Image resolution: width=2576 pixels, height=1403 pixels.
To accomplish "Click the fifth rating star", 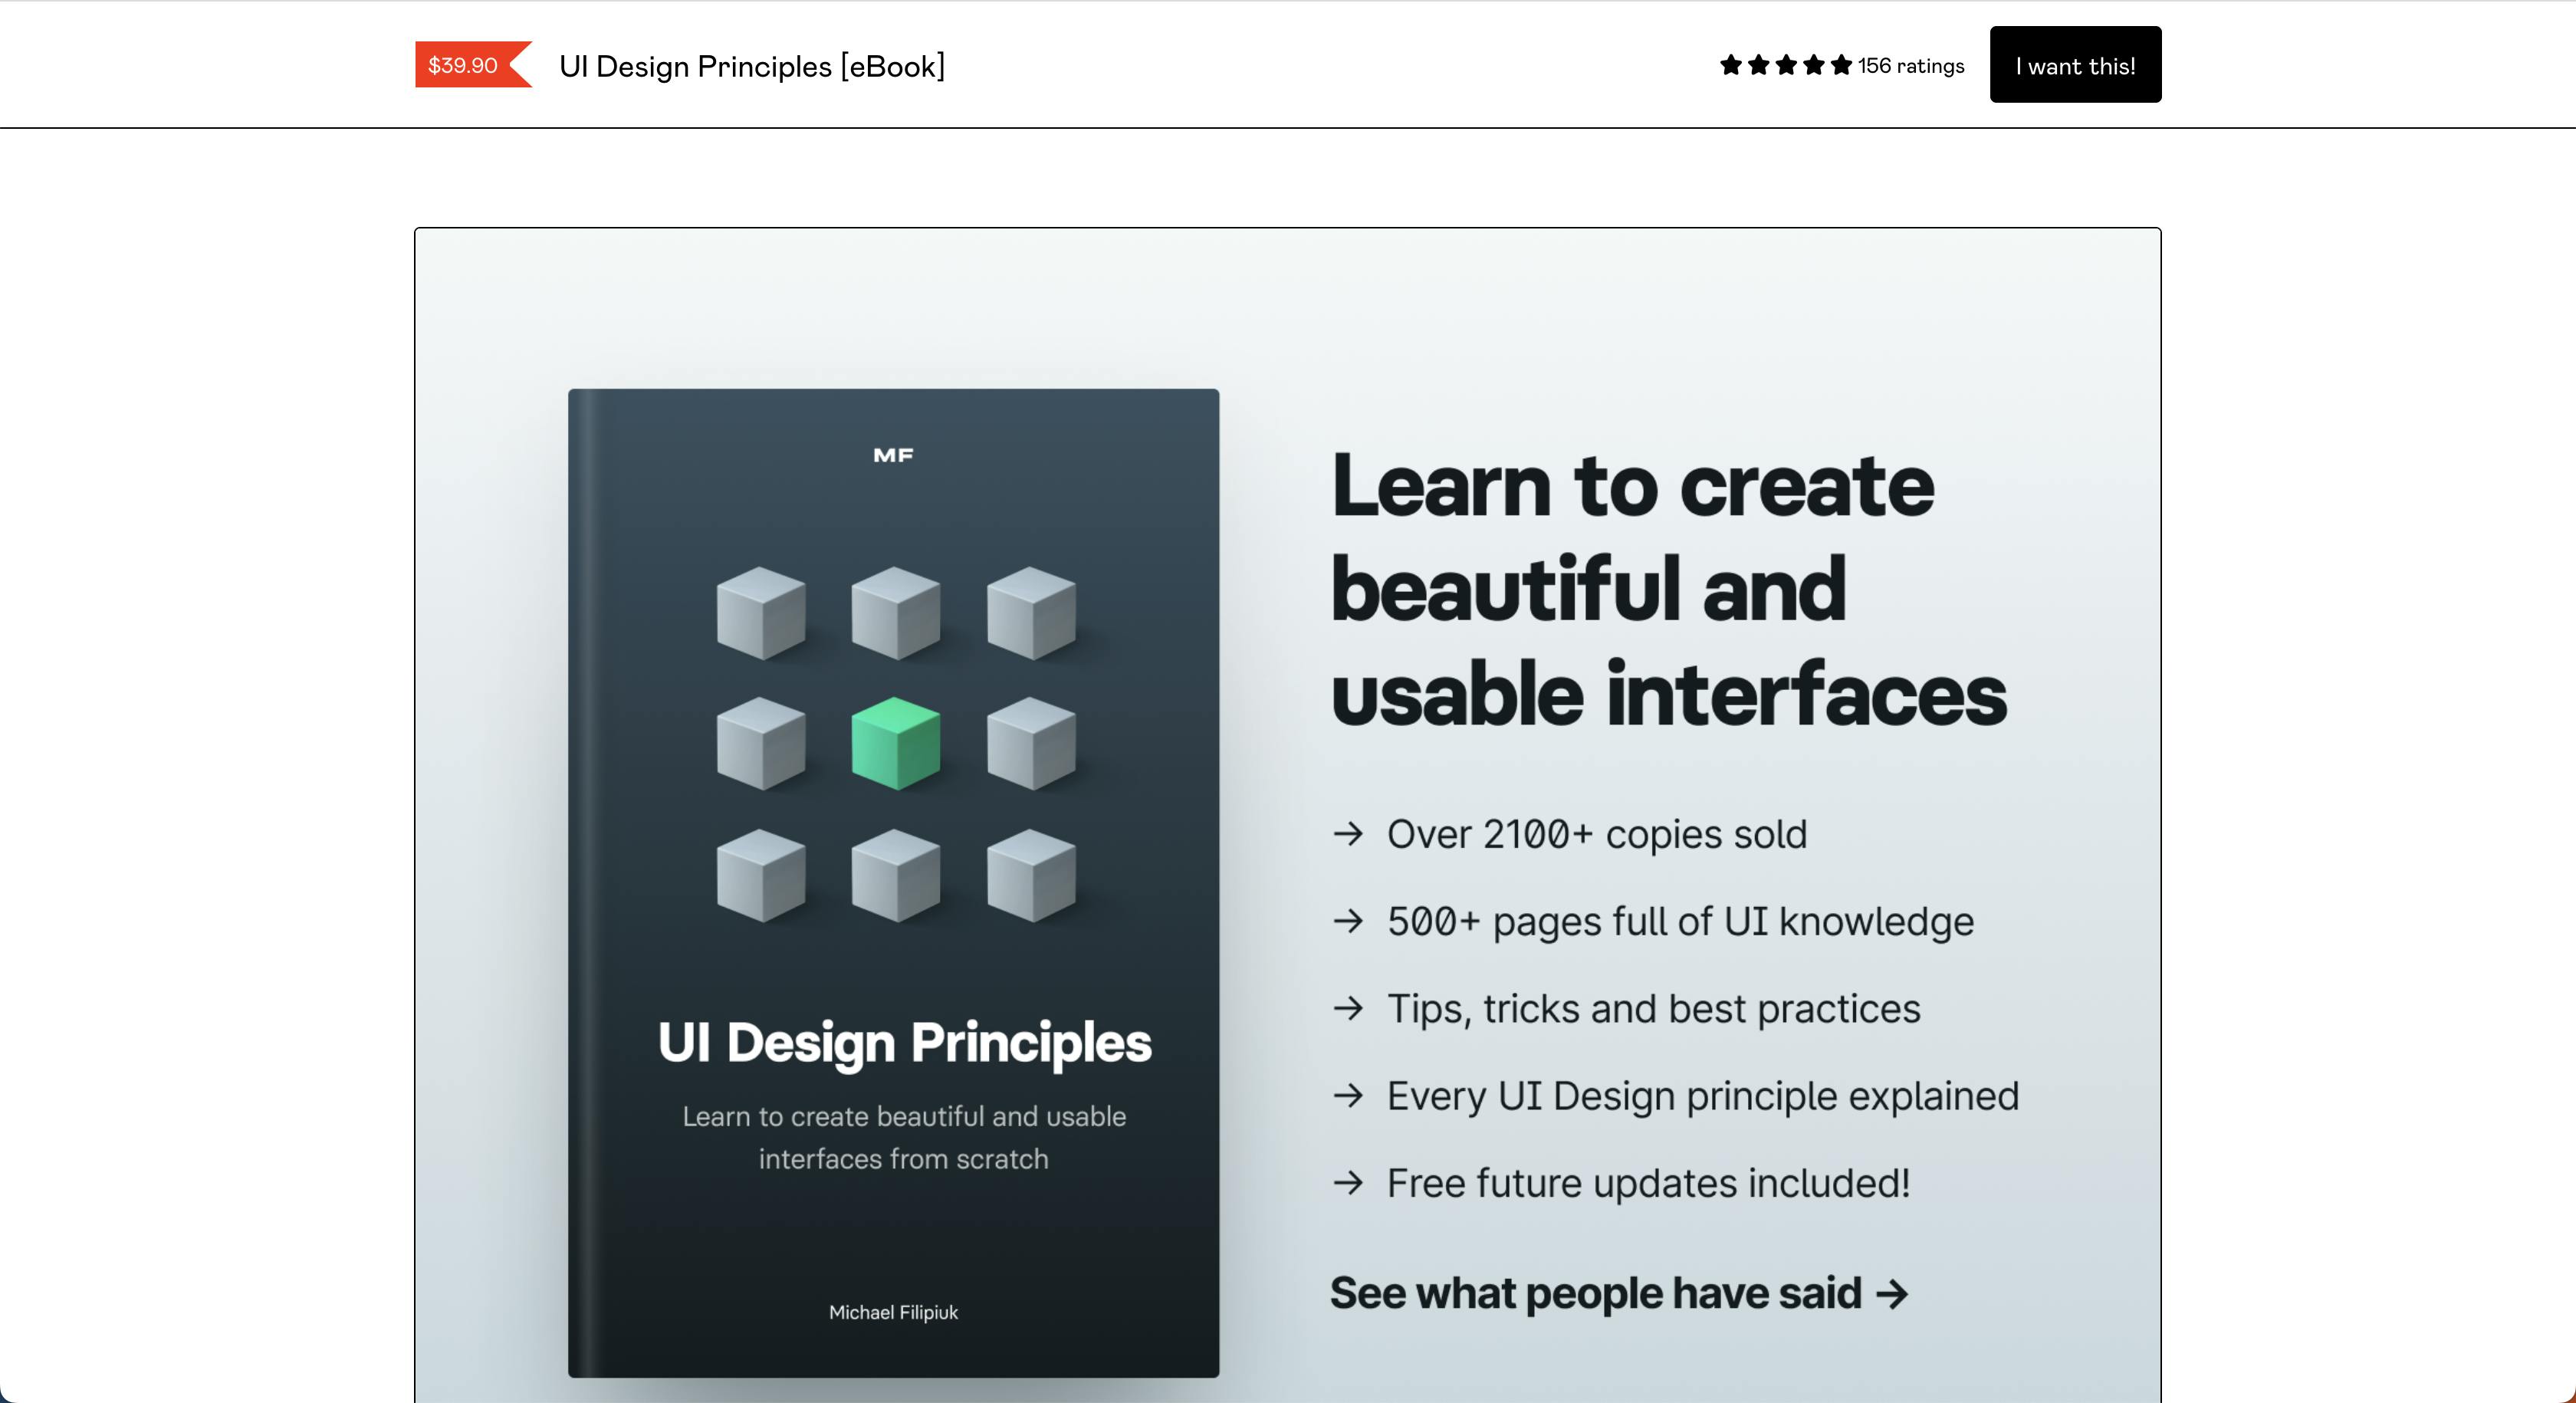I will (1841, 66).
